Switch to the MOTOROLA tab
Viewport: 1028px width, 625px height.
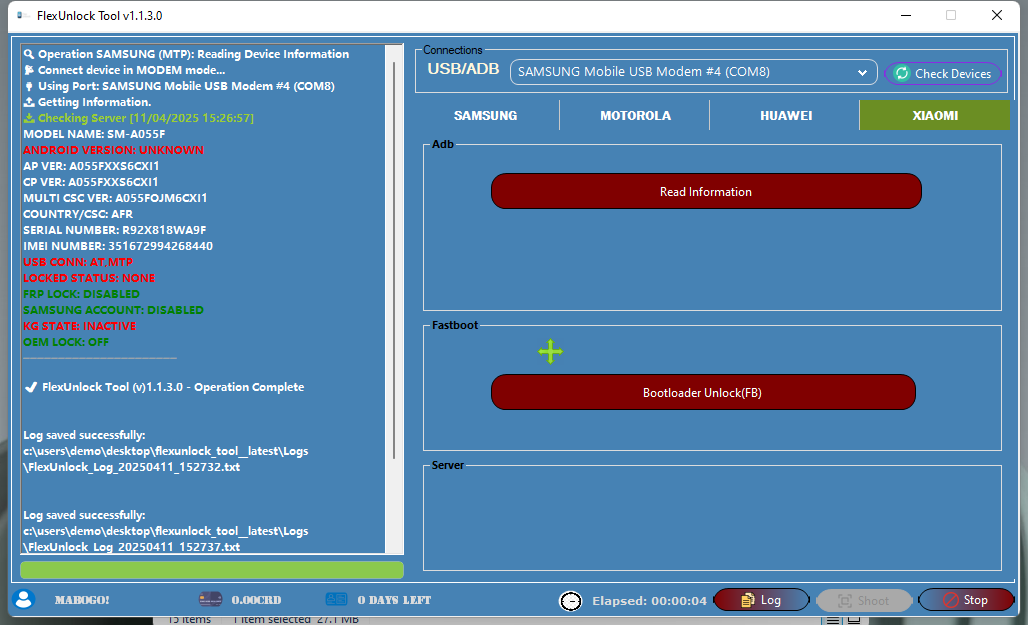[635, 115]
